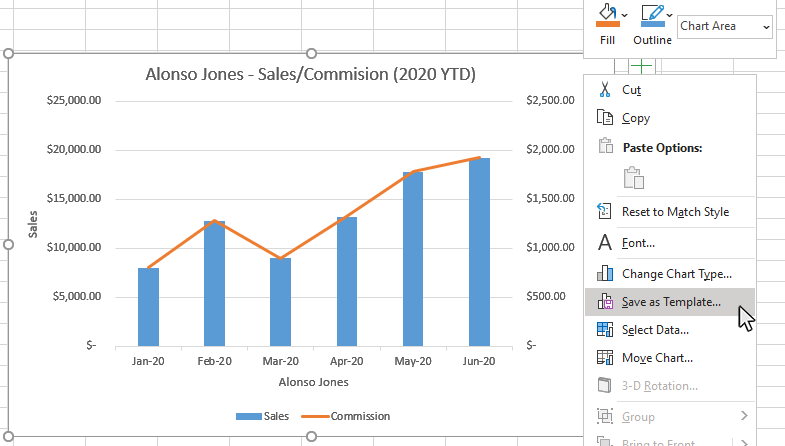Click the Select Data grid icon
This screenshot has width=785, height=446.
click(605, 329)
